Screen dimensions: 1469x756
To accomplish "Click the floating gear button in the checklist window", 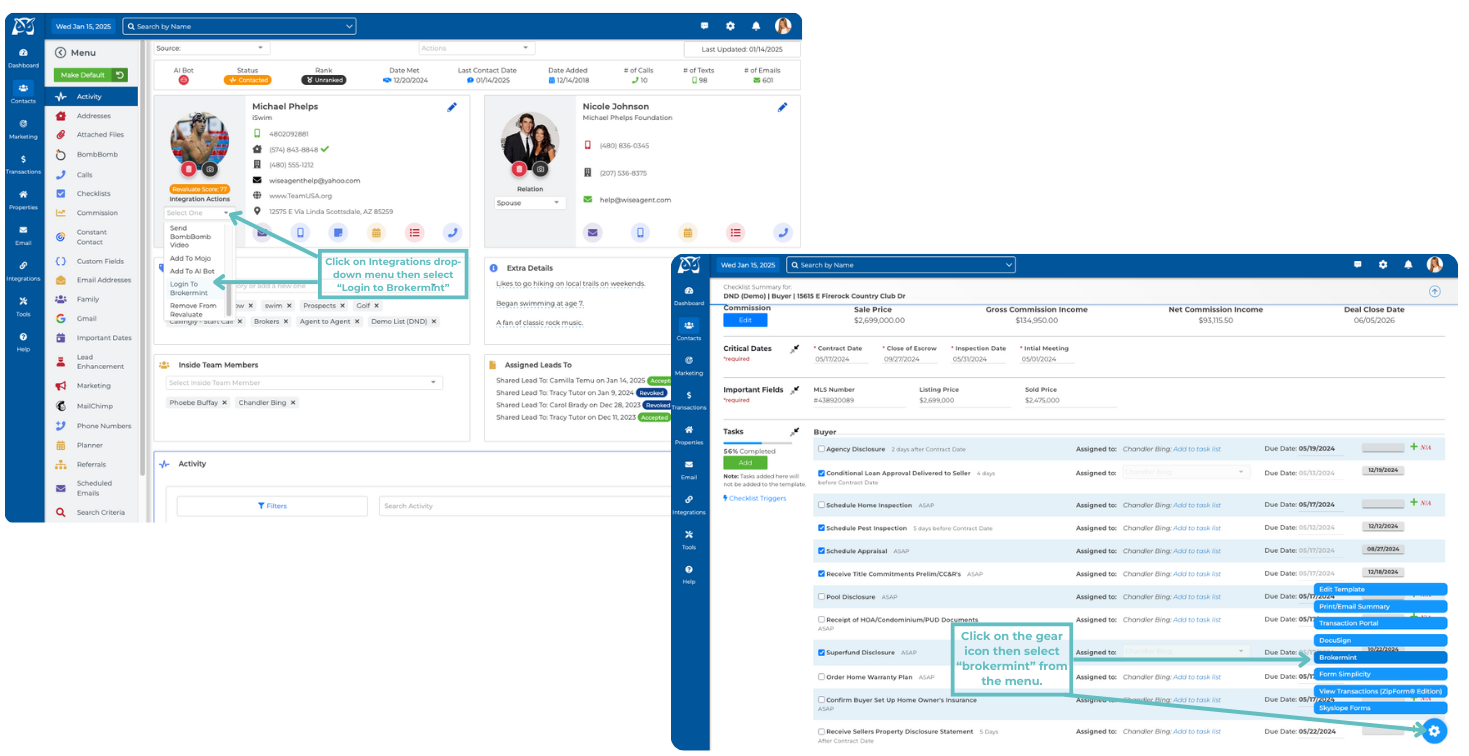I will point(1434,731).
